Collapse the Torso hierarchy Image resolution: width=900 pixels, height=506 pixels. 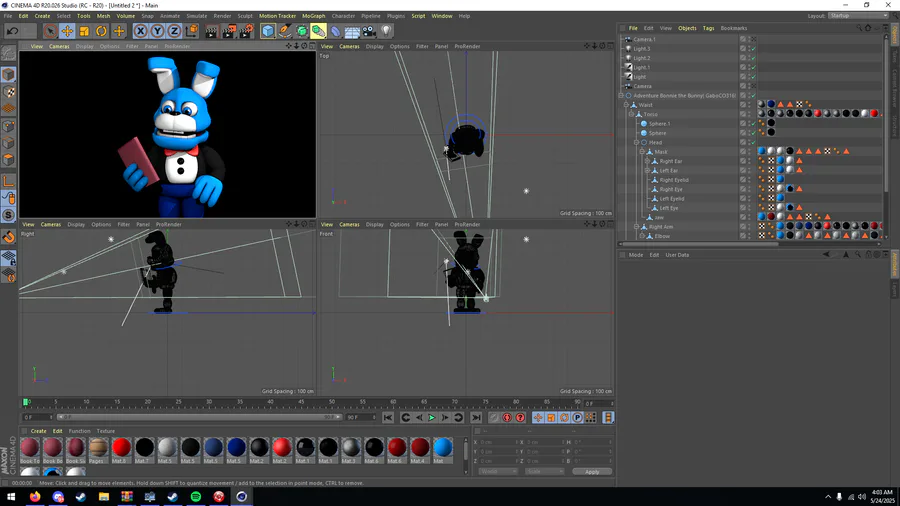click(631, 114)
